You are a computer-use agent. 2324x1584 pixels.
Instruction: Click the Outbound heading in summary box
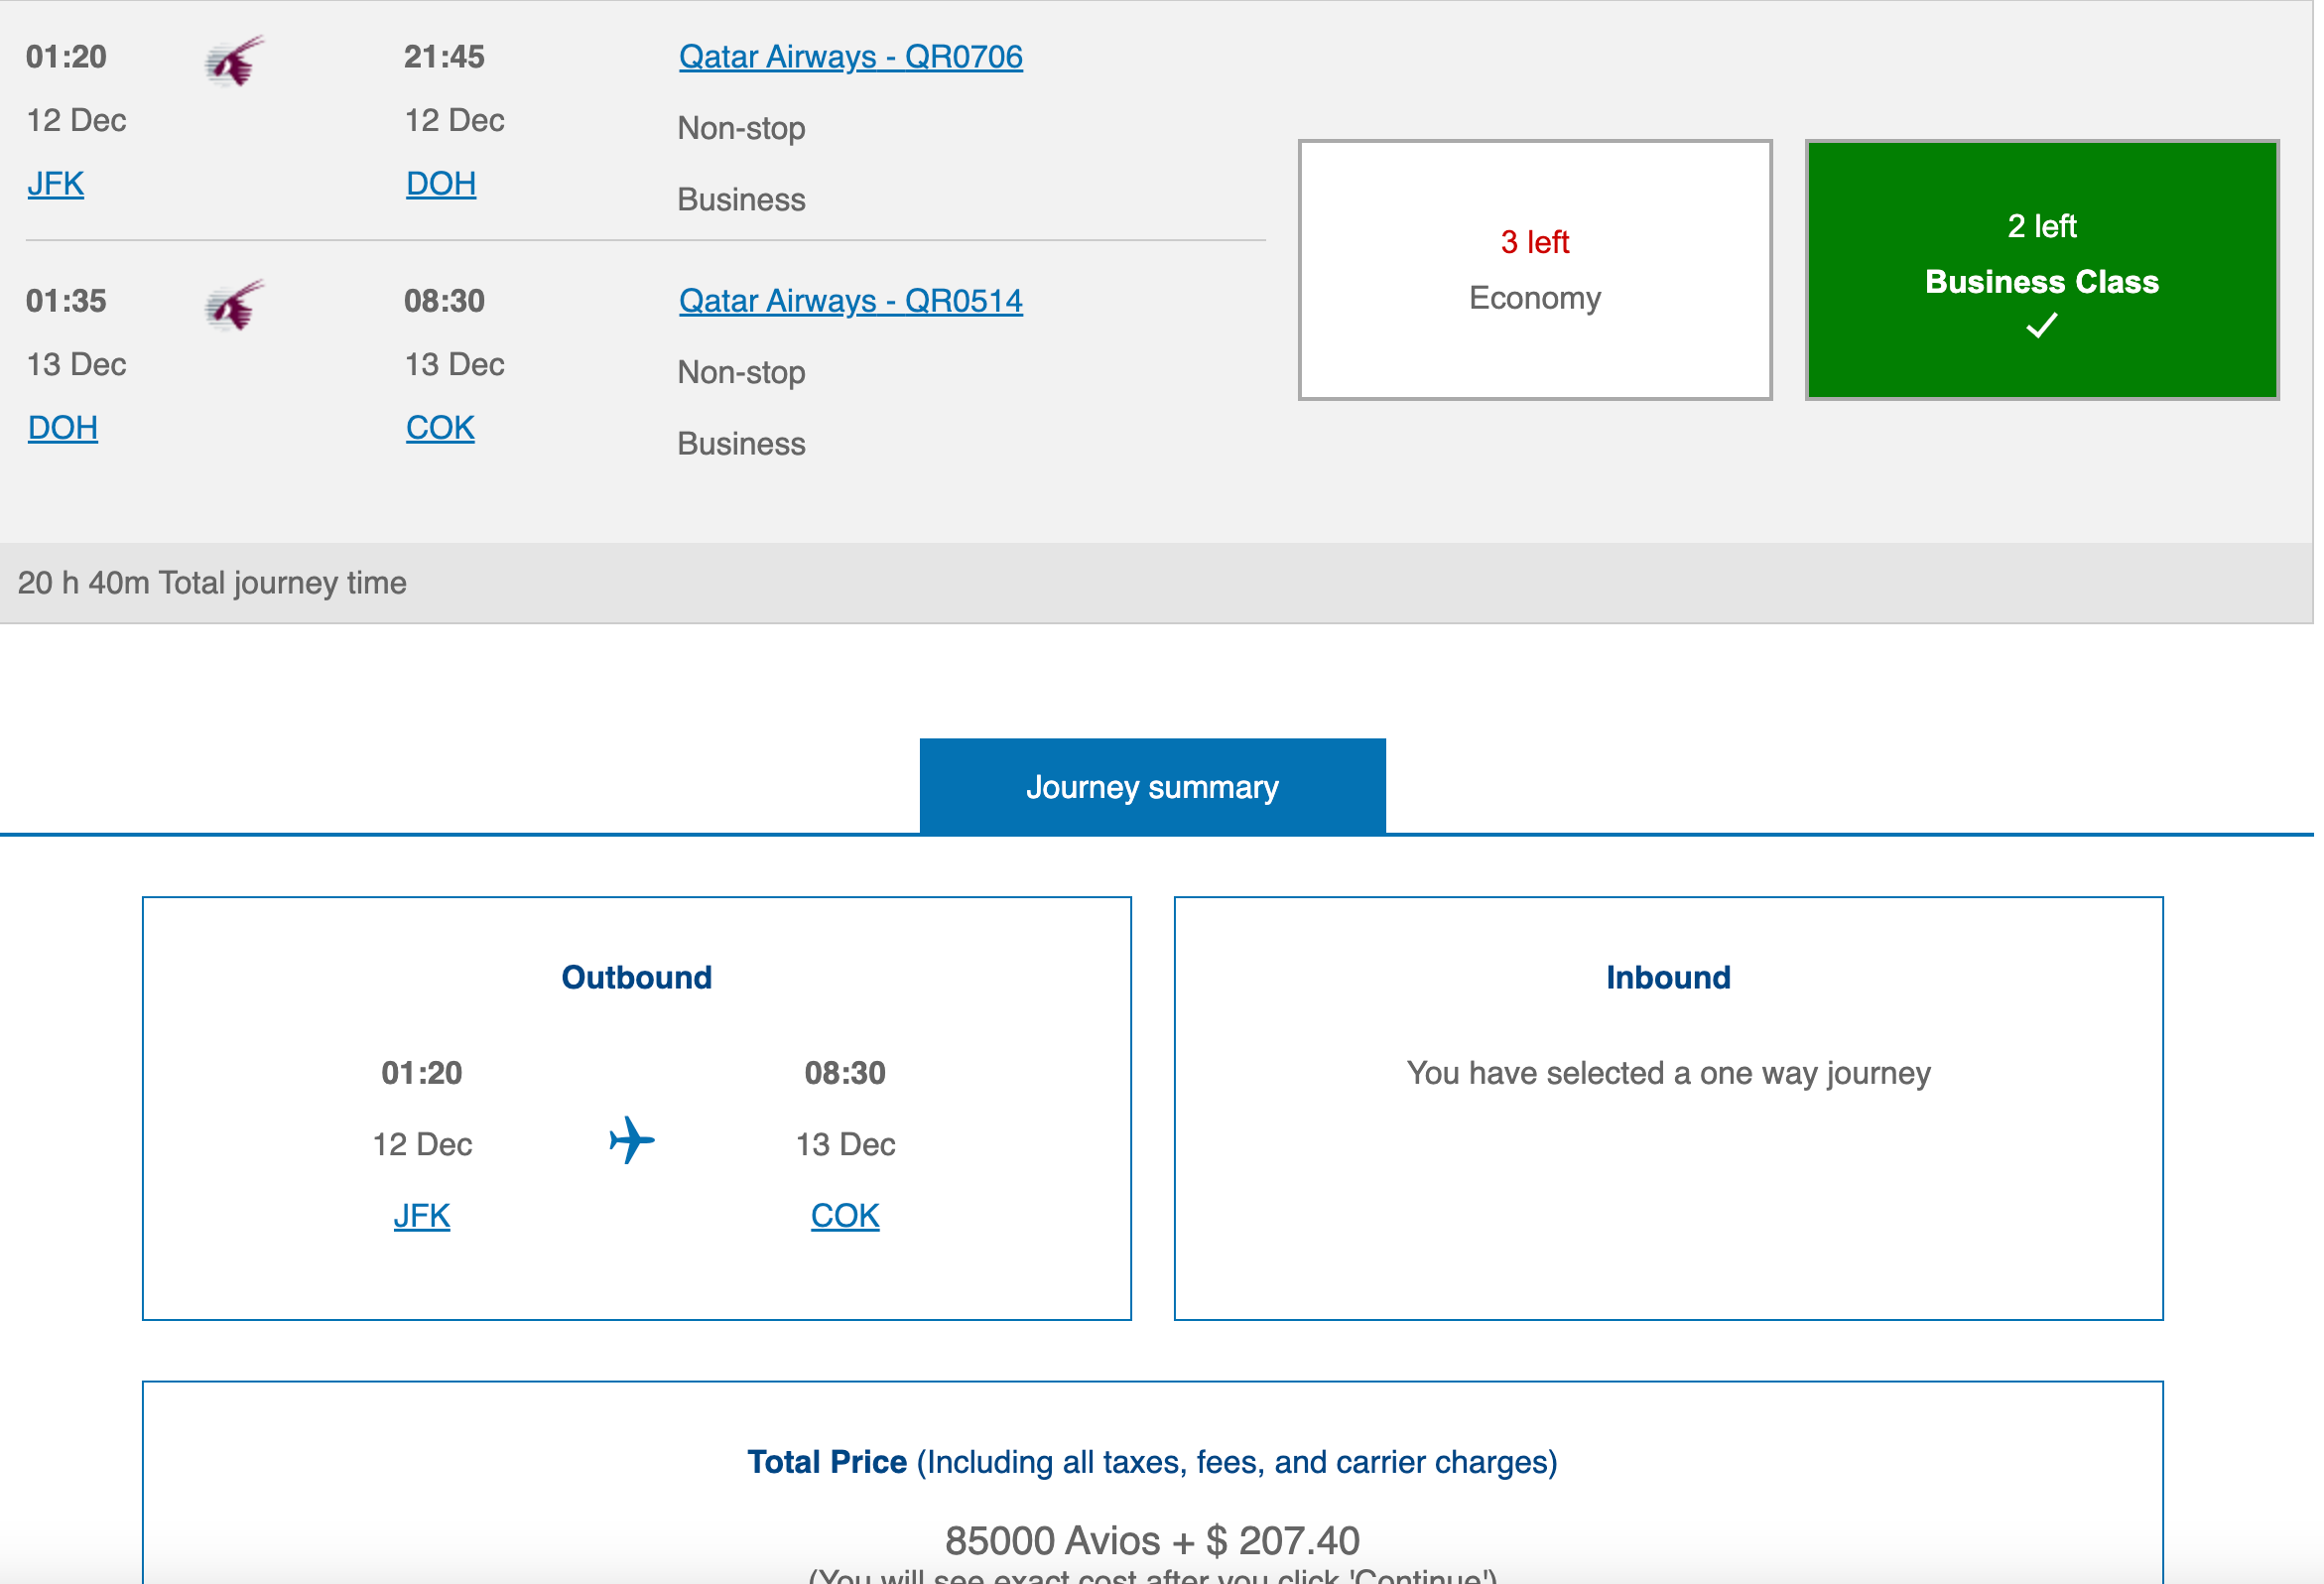636,977
